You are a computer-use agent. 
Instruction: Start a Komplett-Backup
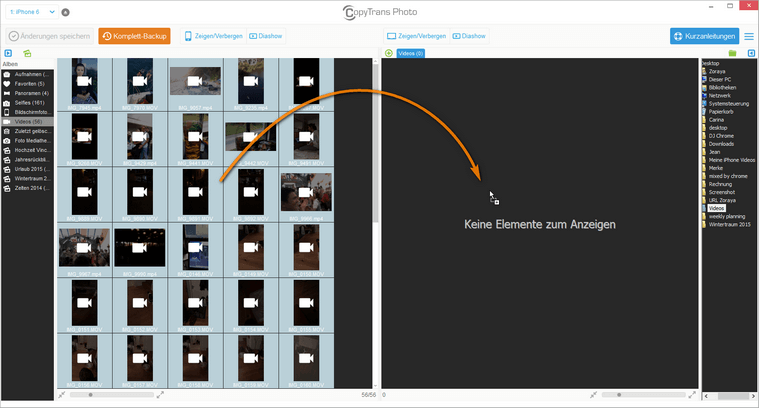[134, 36]
